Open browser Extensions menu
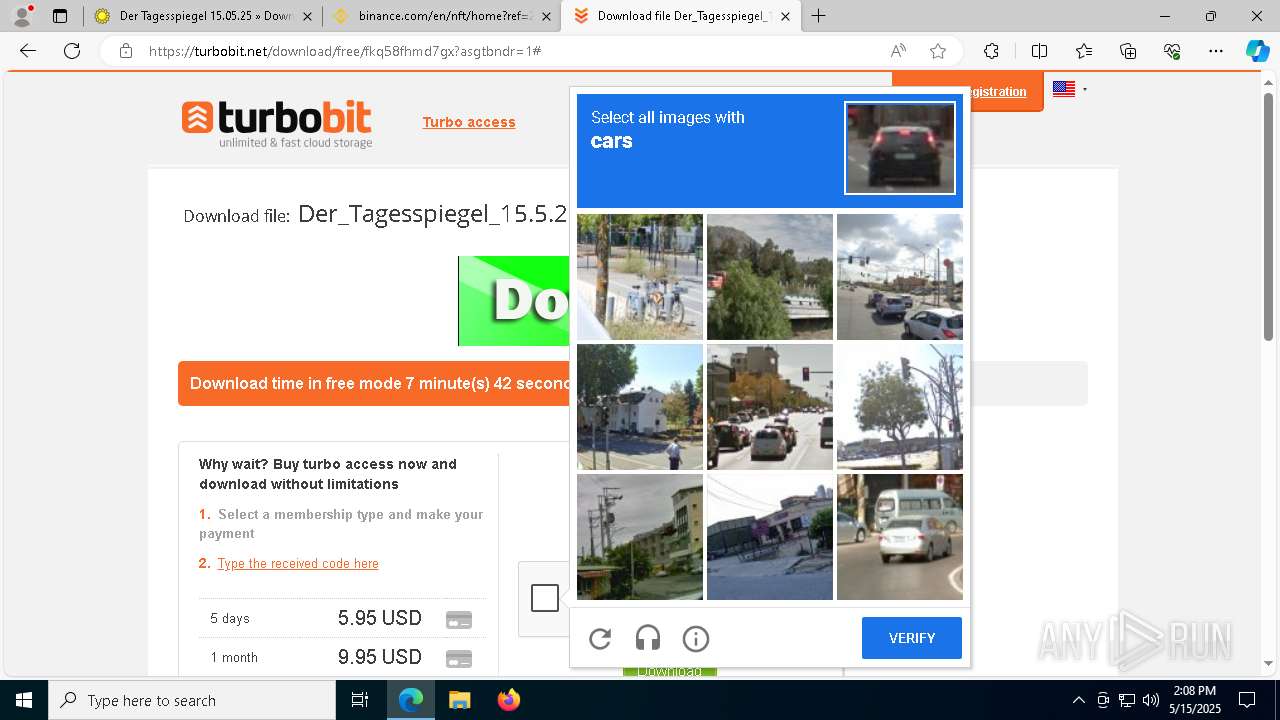1280x720 pixels. click(991, 51)
